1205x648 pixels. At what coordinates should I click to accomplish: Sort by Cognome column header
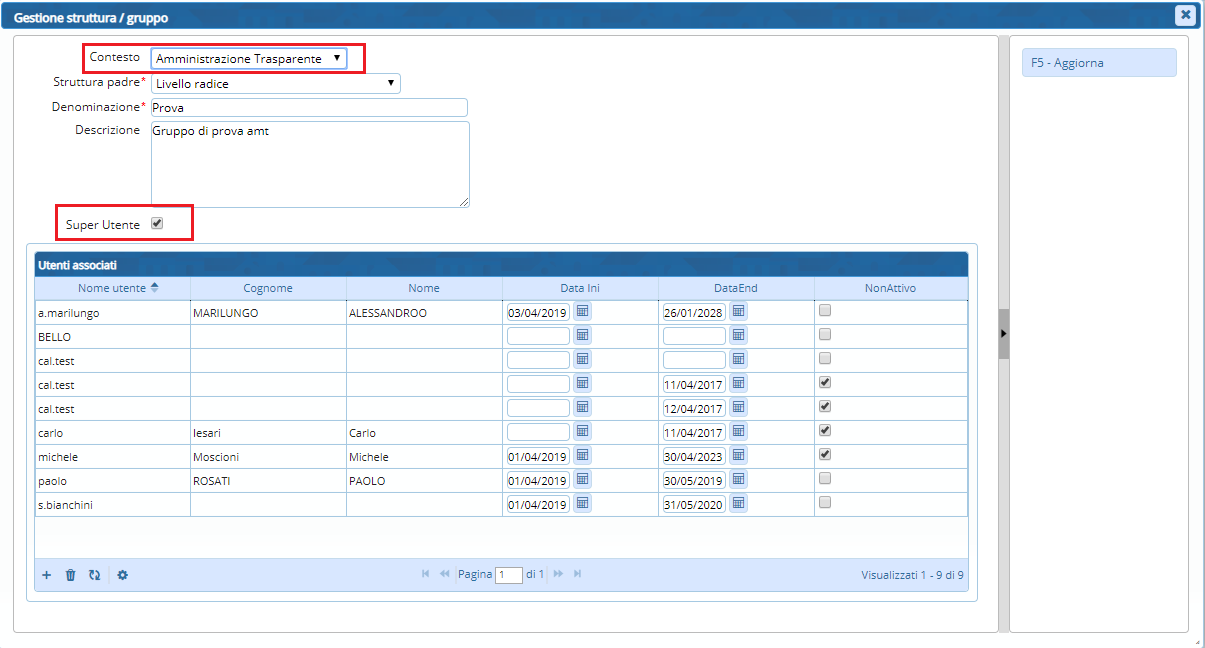click(268, 288)
